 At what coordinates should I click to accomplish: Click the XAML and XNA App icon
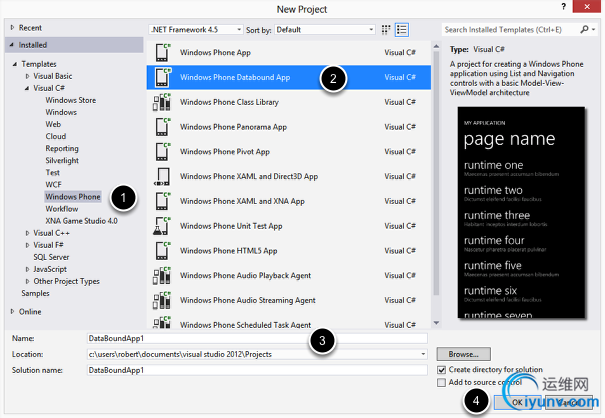162,201
